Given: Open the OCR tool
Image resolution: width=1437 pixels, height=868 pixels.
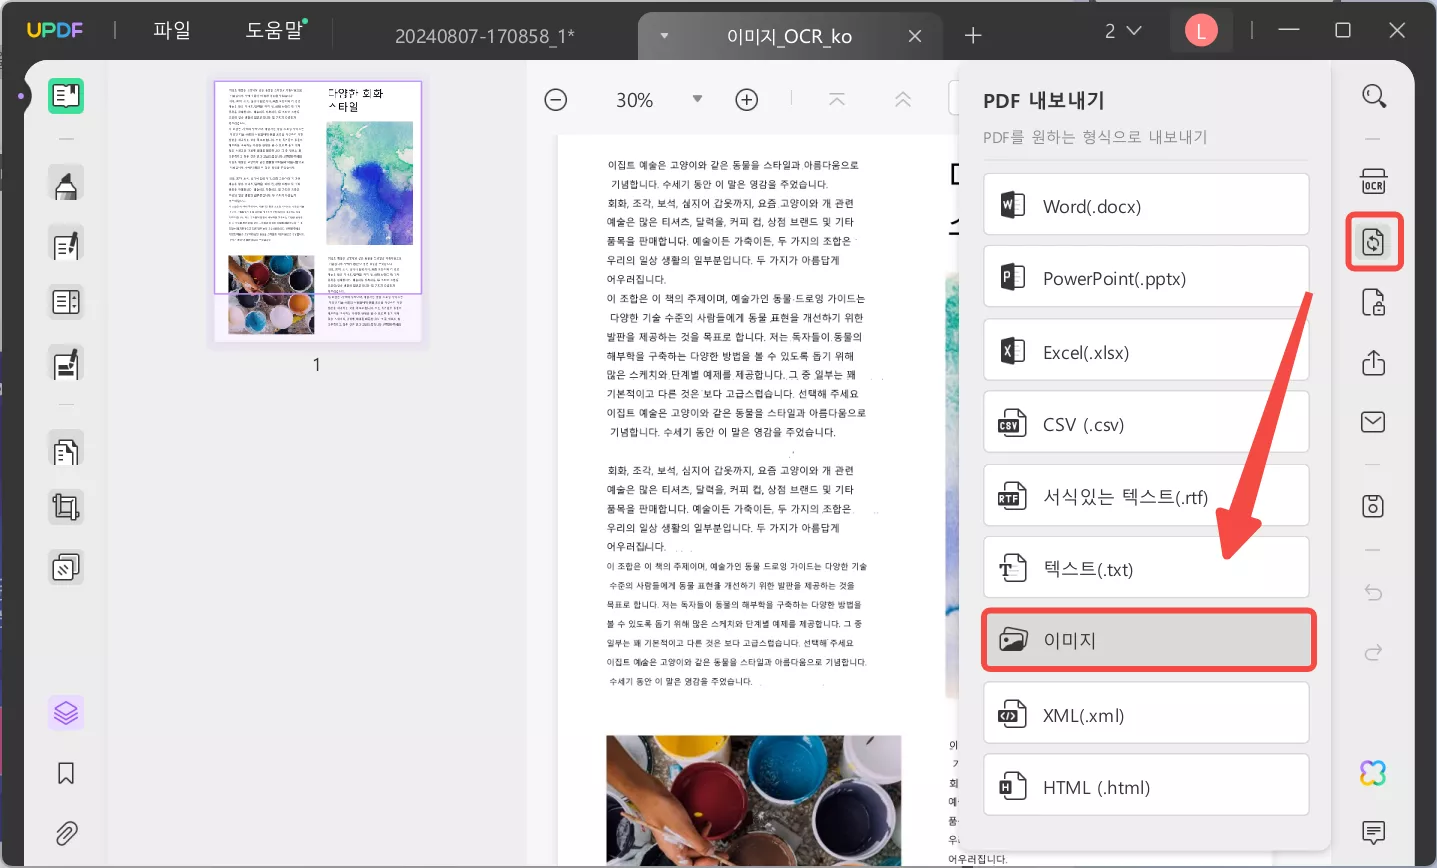Looking at the screenshot, I should (x=1374, y=181).
